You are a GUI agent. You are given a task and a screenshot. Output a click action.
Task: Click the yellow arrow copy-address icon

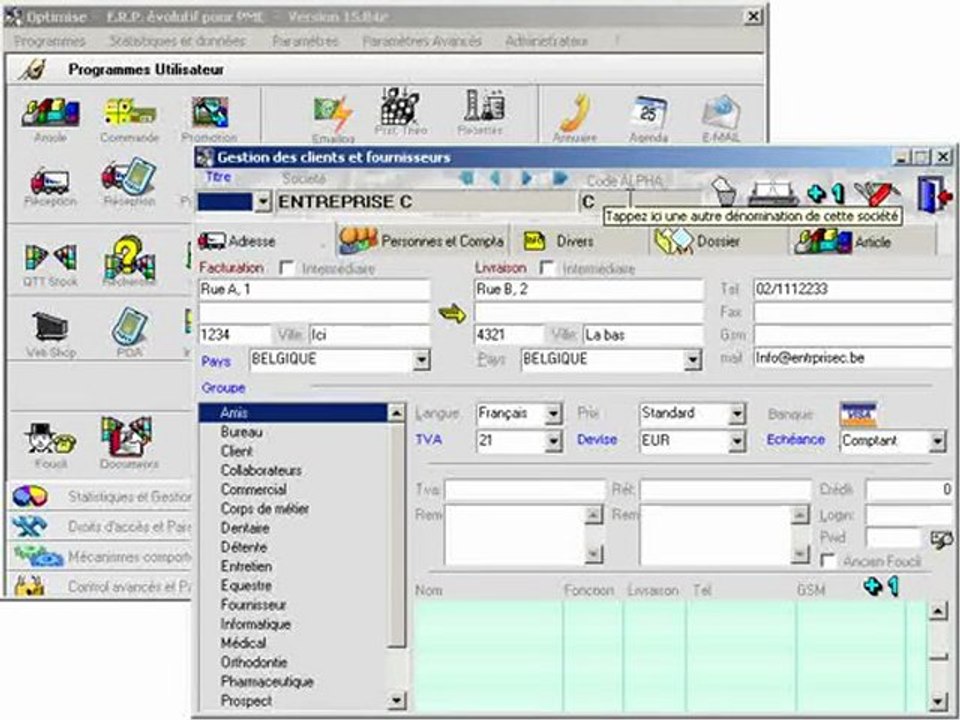tap(452, 314)
